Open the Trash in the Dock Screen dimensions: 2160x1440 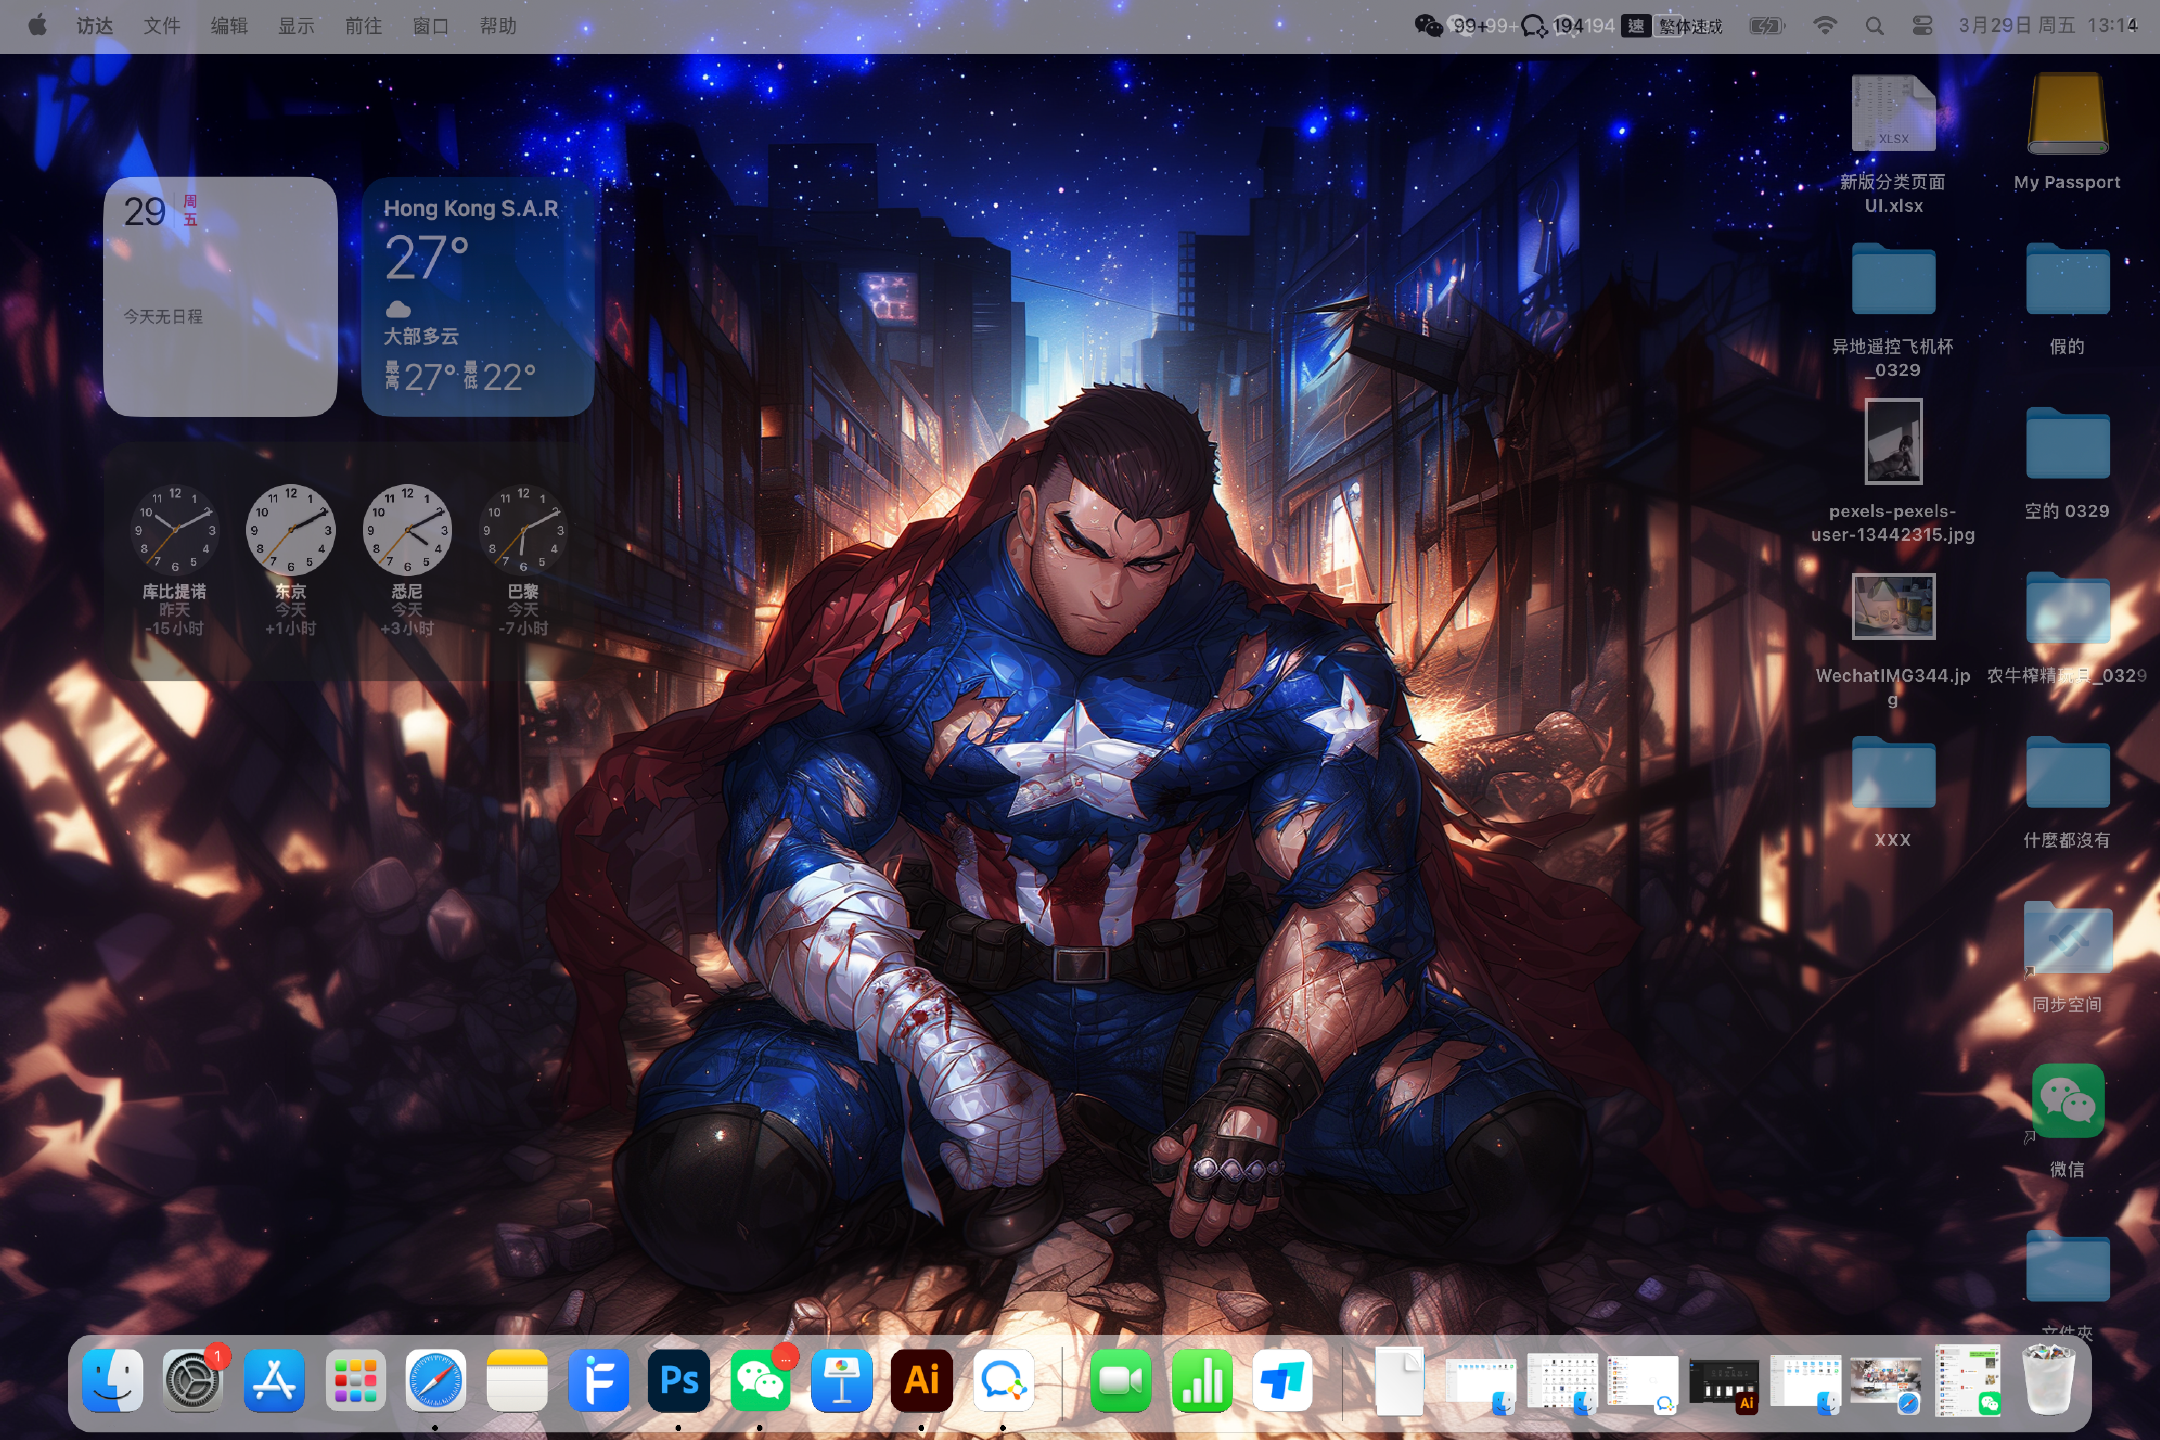2047,1381
